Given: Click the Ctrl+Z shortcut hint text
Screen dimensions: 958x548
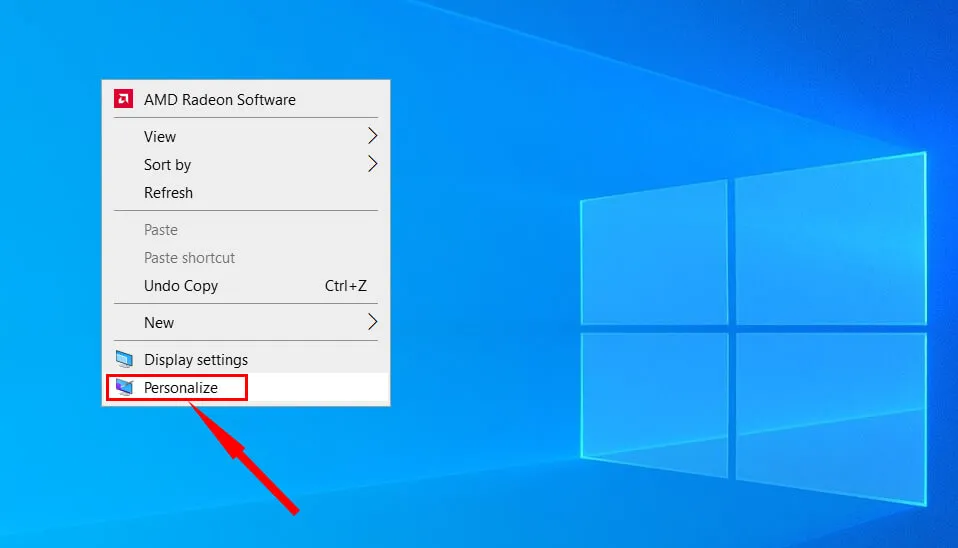Looking at the screenshot, I should coord(346,286).
